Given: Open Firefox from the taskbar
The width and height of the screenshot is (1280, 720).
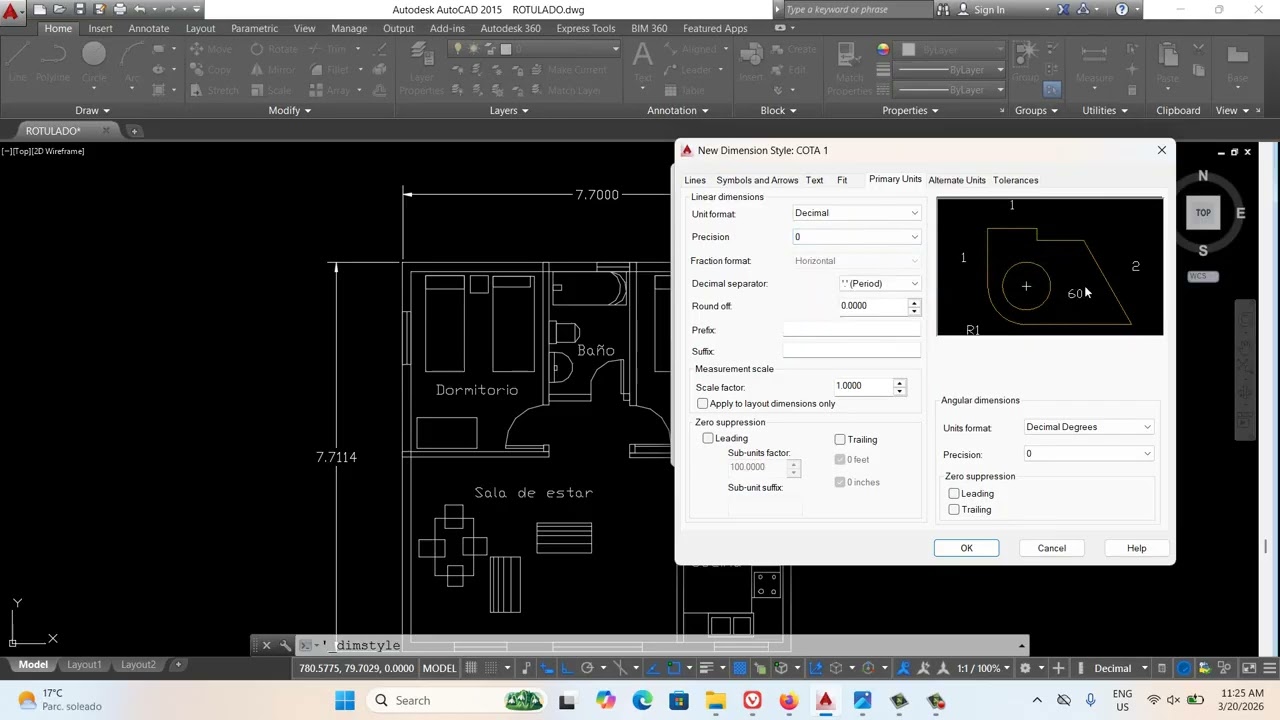Looking at the screenshot, I should (x=789, y=700).
